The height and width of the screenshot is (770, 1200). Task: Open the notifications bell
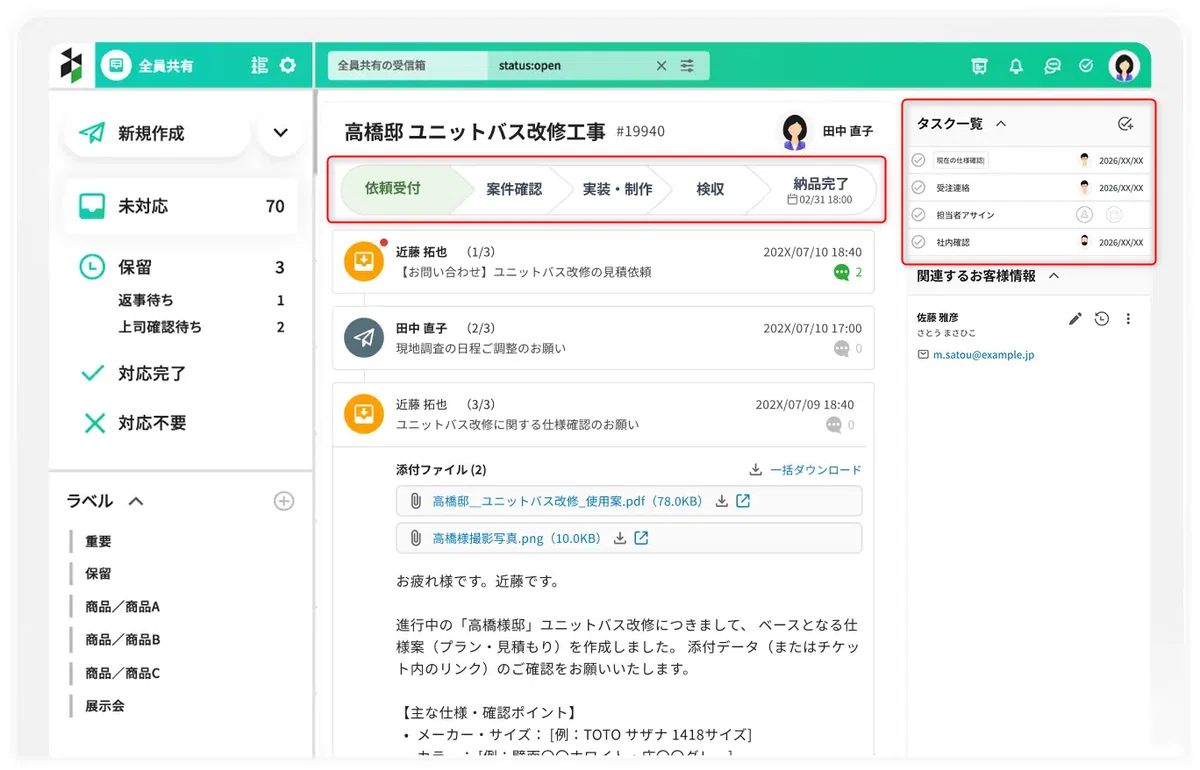click(1016, 66)
